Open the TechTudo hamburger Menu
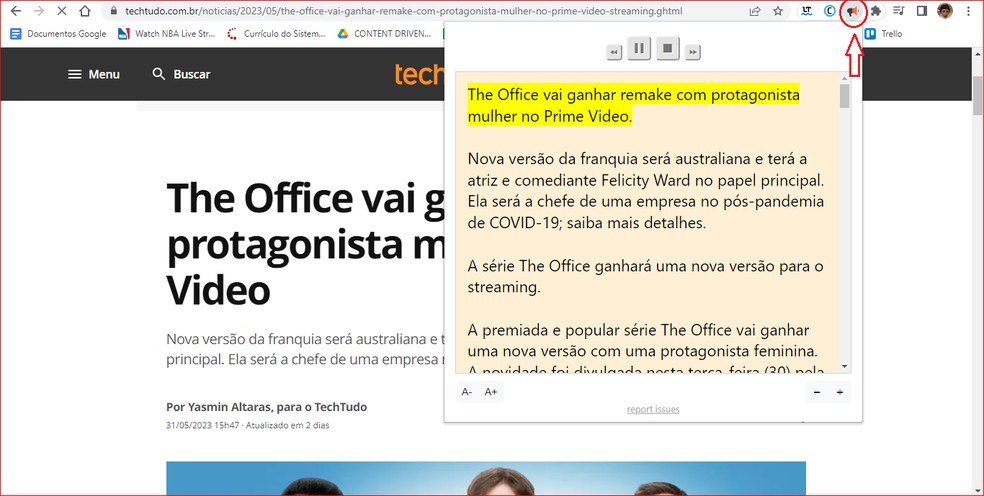 point(94,74)
